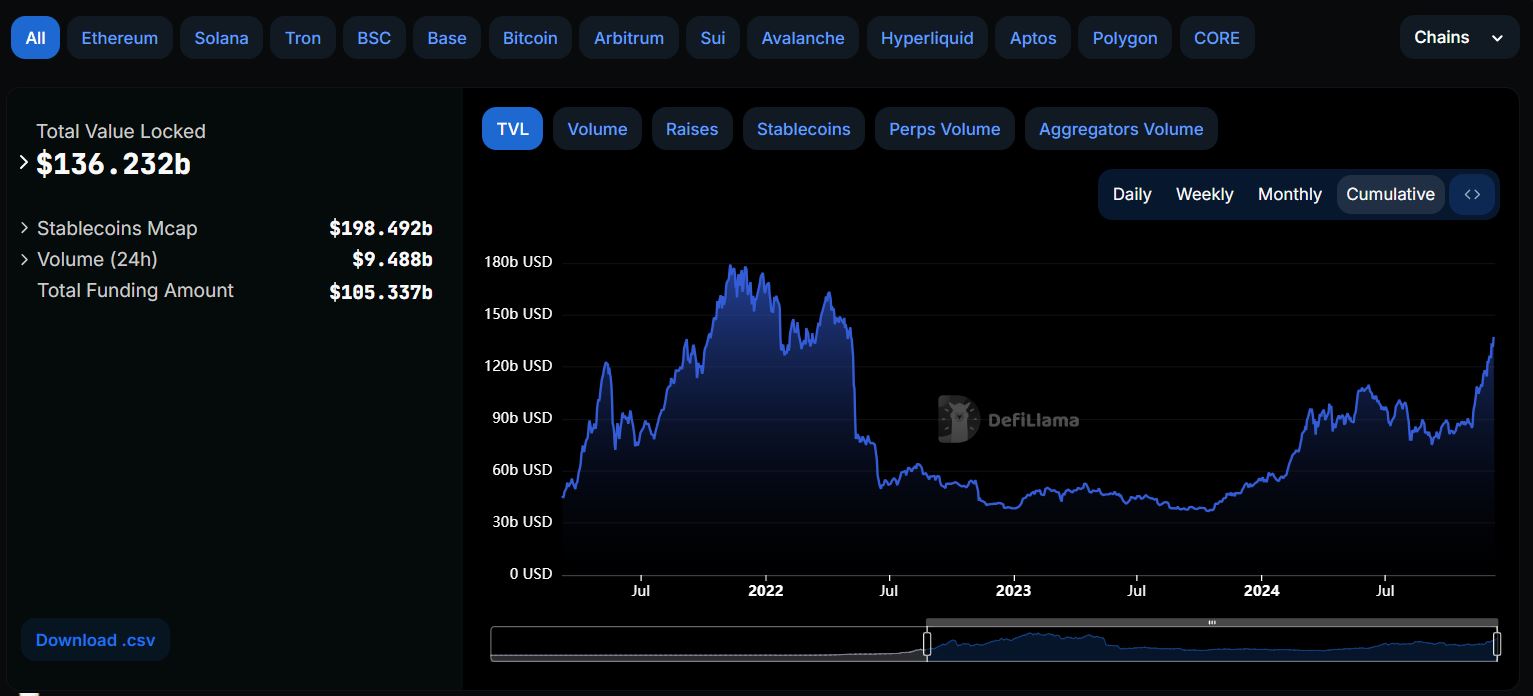
Task: Download the .csv data file
Action: tap(96, 640)
